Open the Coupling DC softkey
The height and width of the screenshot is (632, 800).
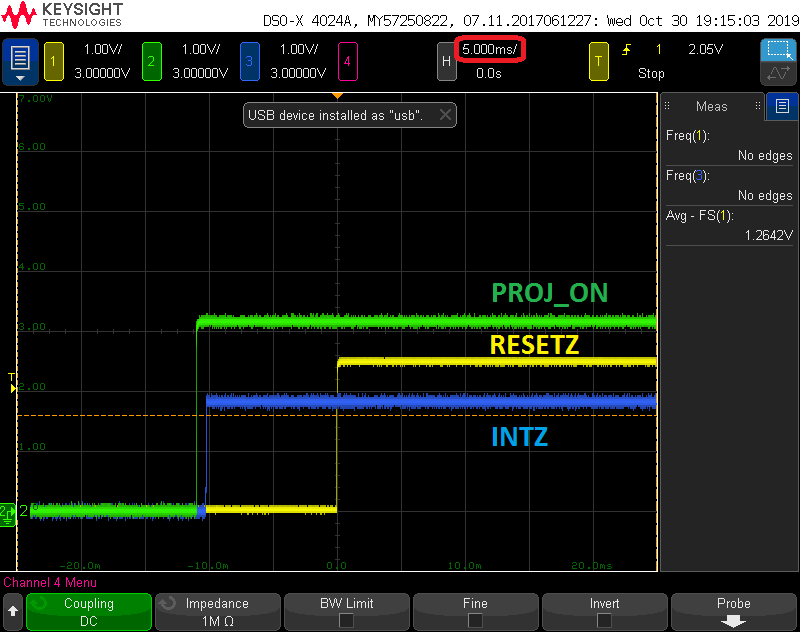coord(89,612)
